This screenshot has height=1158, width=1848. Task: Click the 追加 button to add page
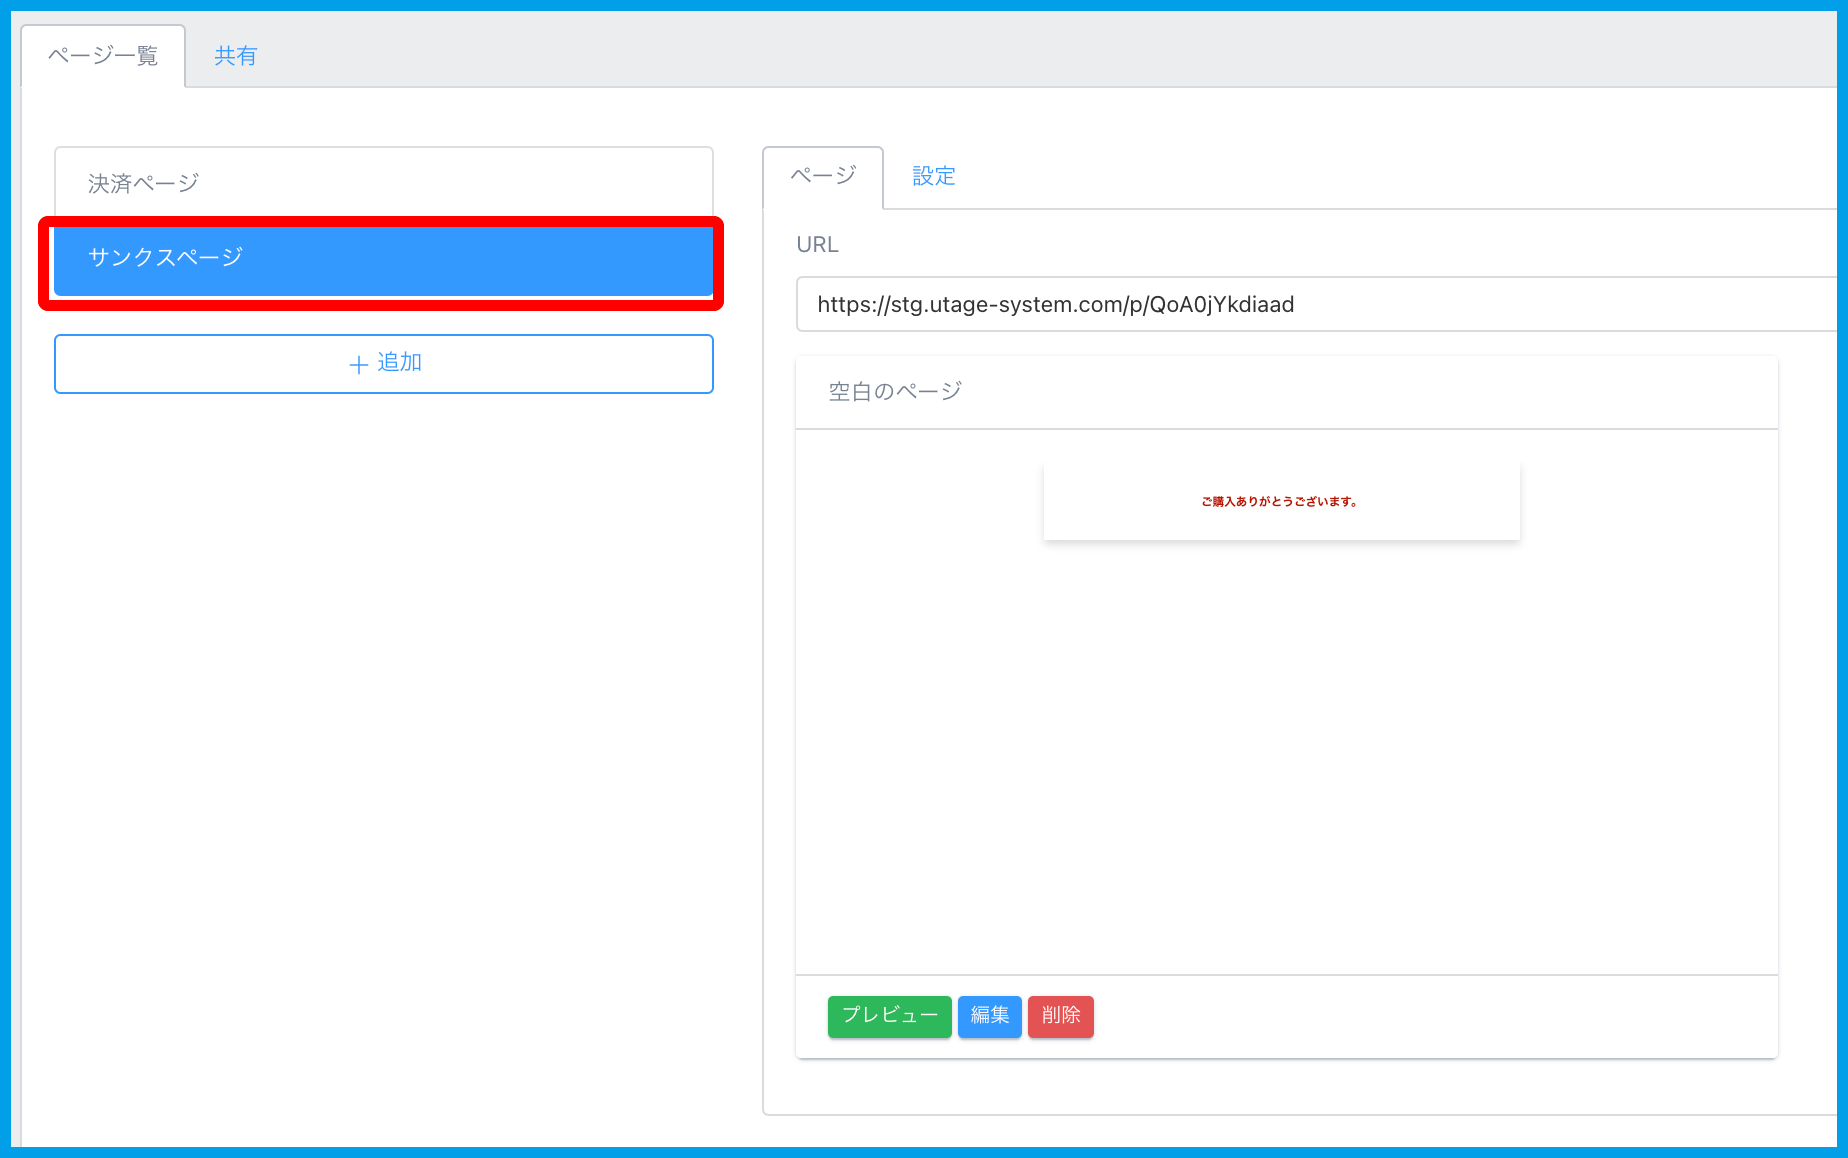[x=384, y=363]
